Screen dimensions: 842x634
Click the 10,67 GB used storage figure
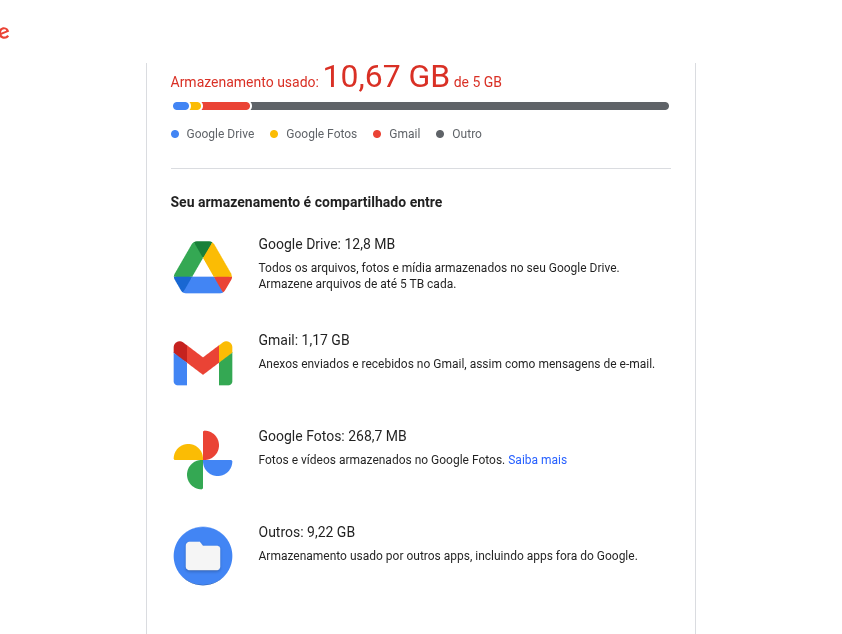pos(386,77)
